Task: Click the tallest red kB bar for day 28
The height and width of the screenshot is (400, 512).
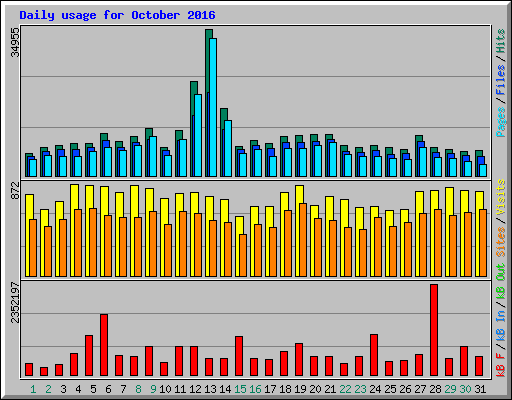Action: (x=434, y=330)
